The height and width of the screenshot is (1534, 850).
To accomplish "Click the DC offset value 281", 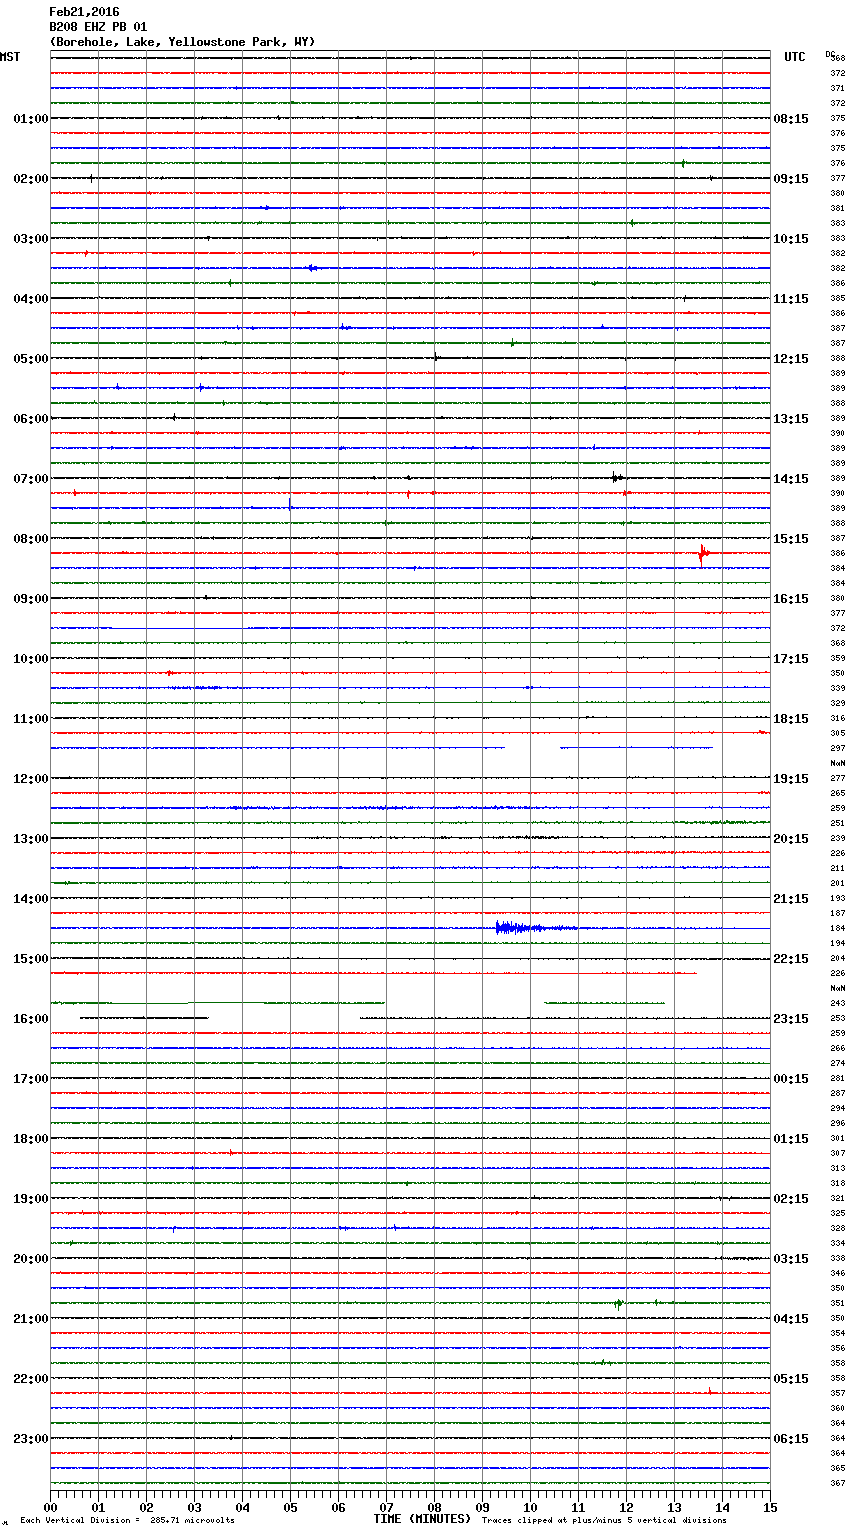I will [838, 1079].
